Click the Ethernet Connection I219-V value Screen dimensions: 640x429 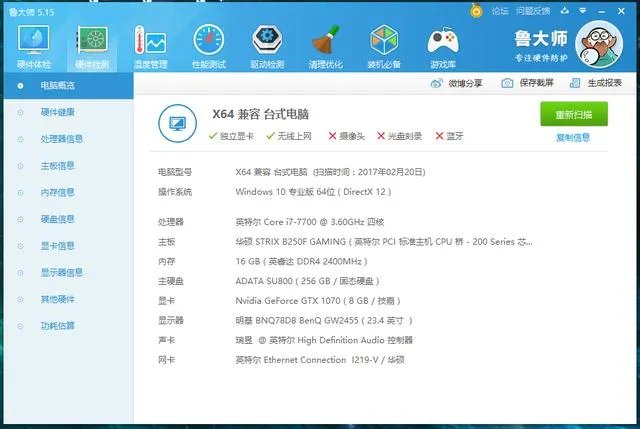(x=320, y=360)
